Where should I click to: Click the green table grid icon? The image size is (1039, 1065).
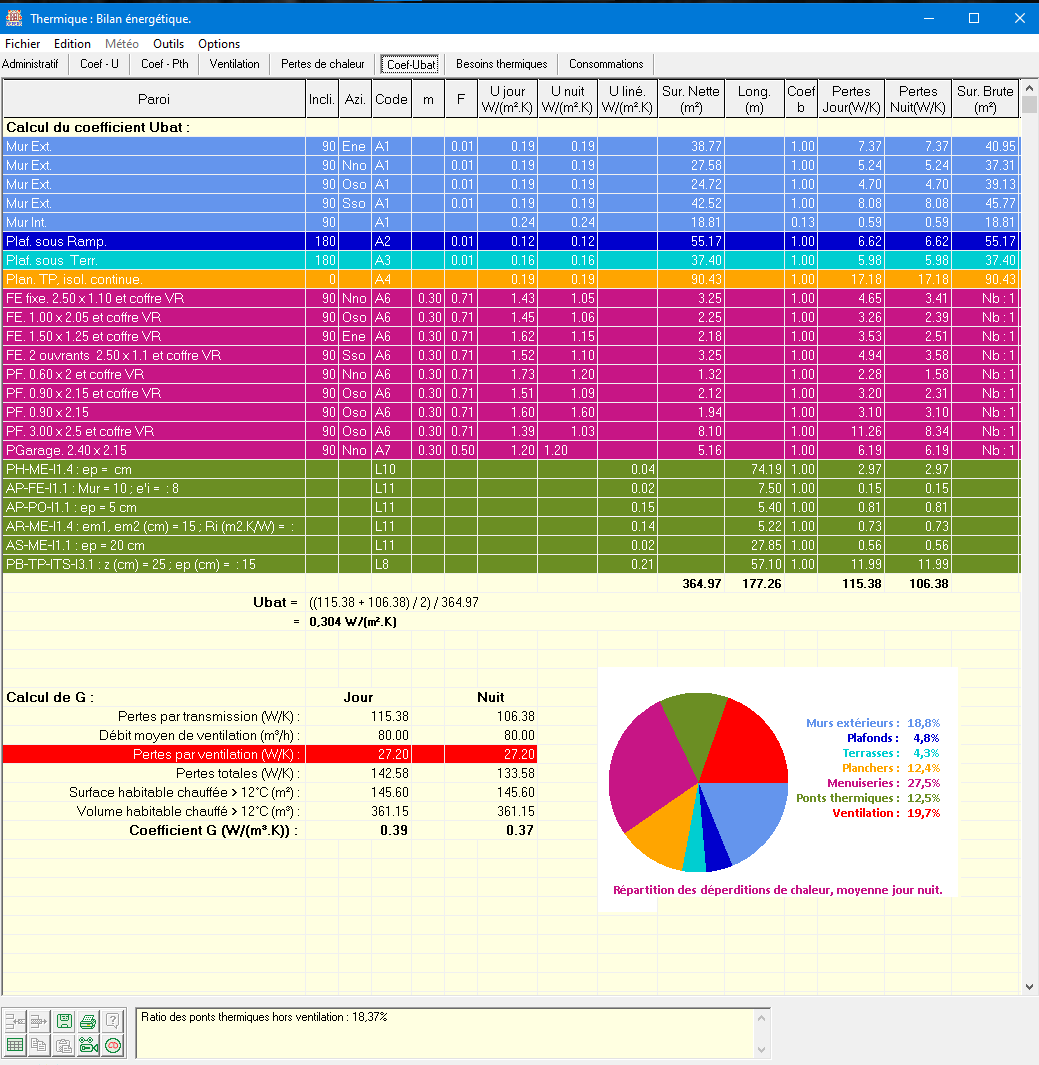(15, 1045)
